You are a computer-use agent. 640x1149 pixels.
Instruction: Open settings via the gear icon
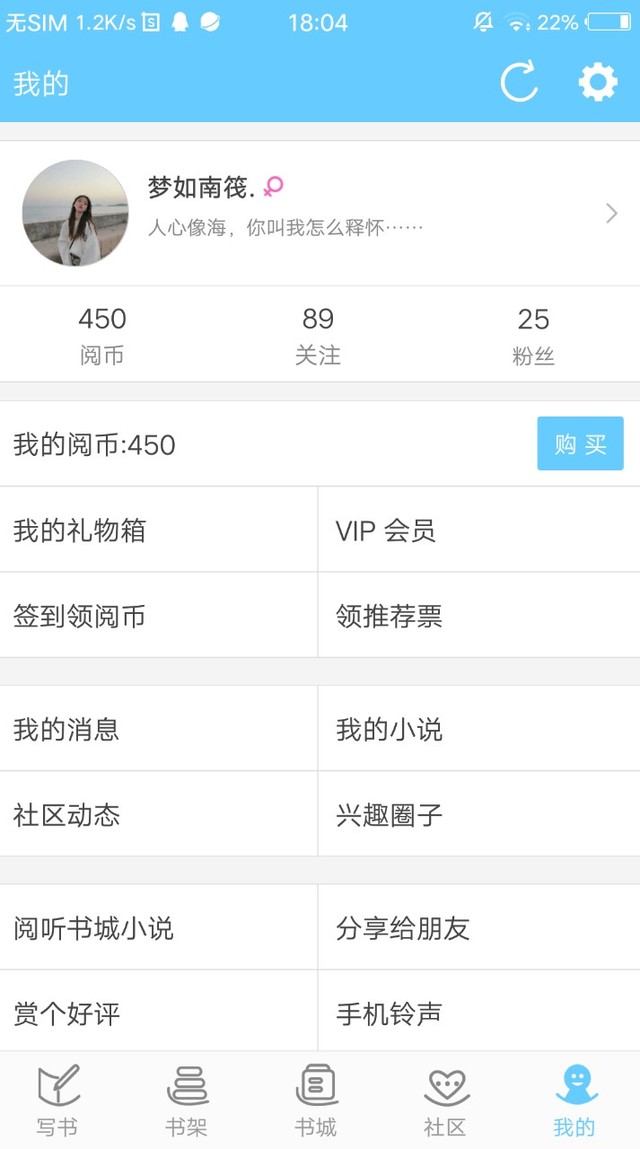tap(598, 82)
